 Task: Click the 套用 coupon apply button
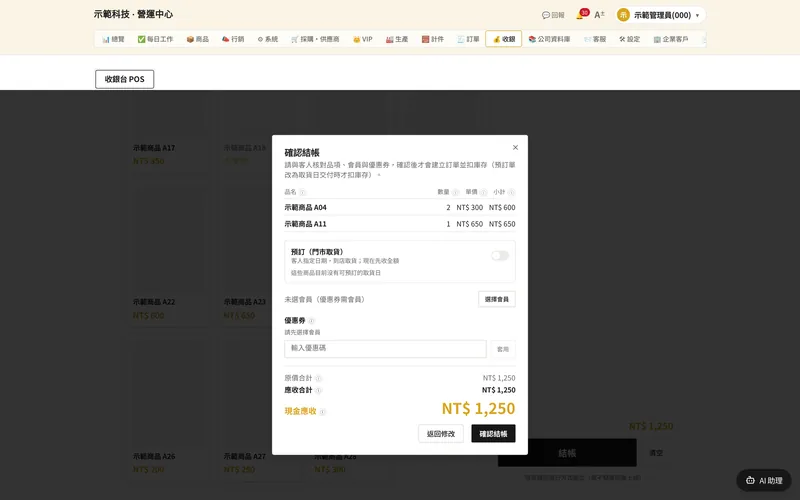[x=503, y=349]
